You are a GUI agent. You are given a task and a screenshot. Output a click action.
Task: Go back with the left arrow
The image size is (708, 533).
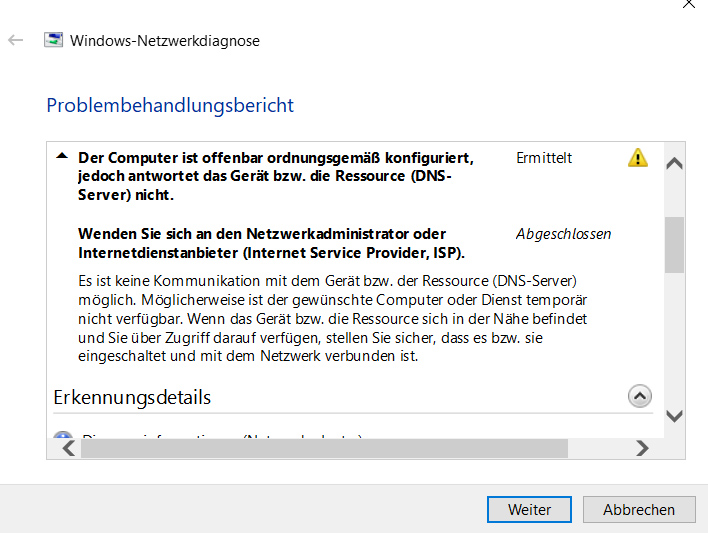(x=15, y=40)
